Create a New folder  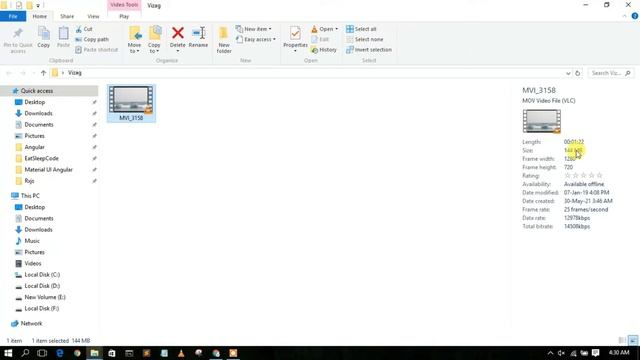[x=224, y=40]
